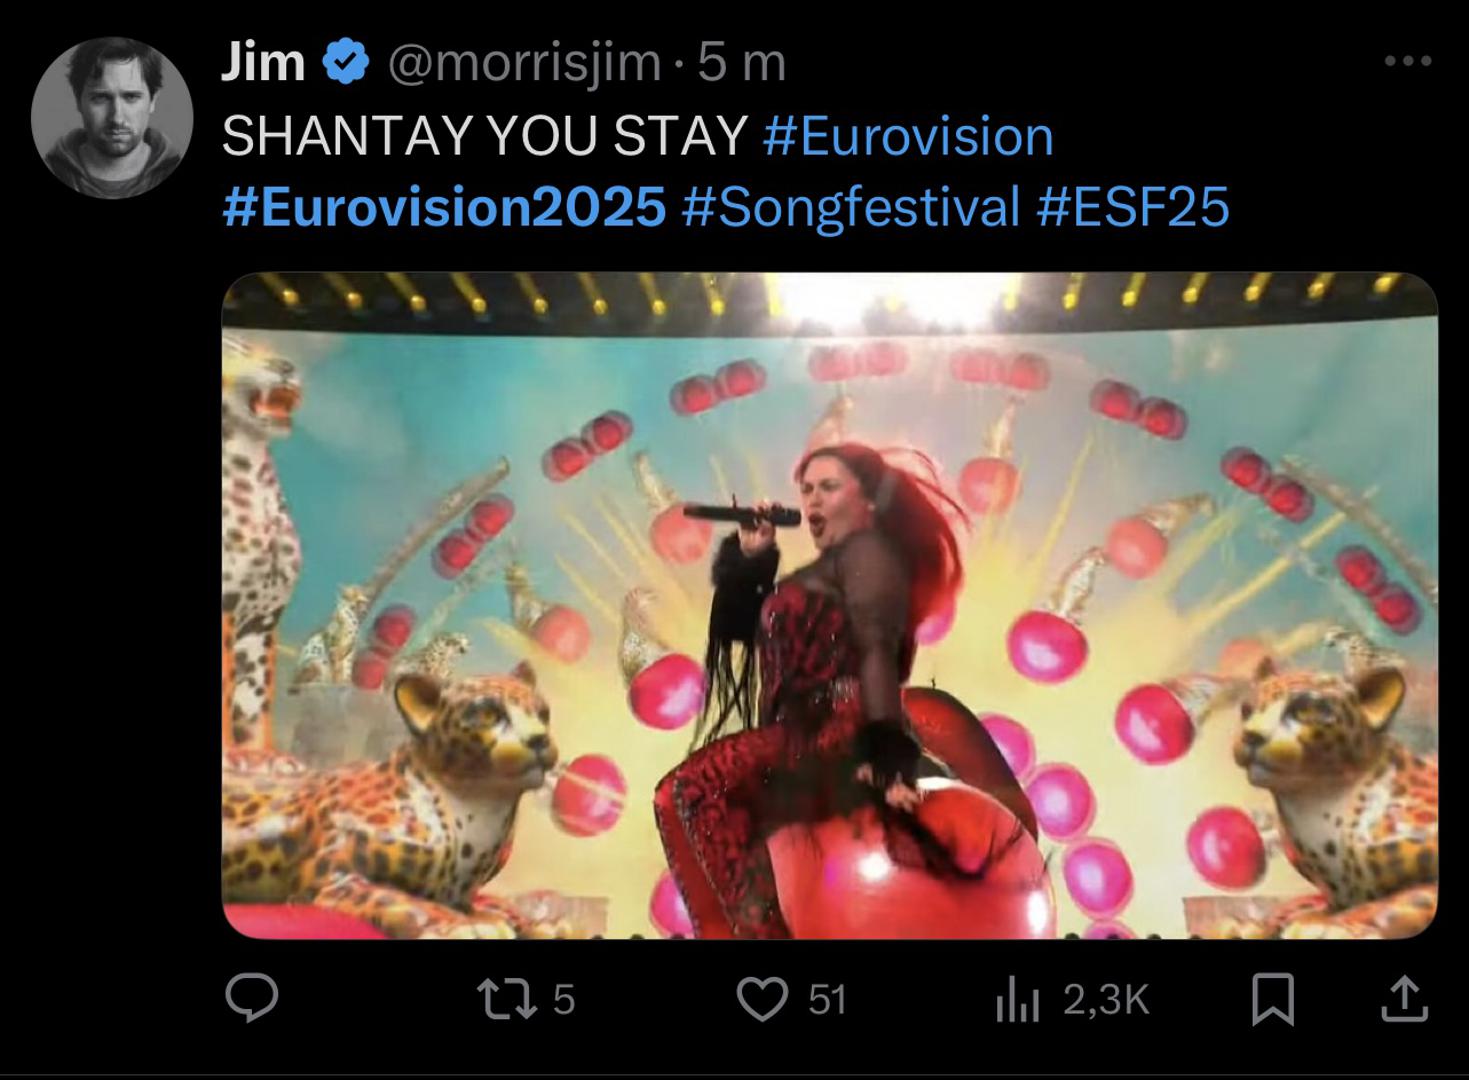1469x1080 pixels.
Task: Click the 2,3K view count
Action: [x=1106, y=1000]
